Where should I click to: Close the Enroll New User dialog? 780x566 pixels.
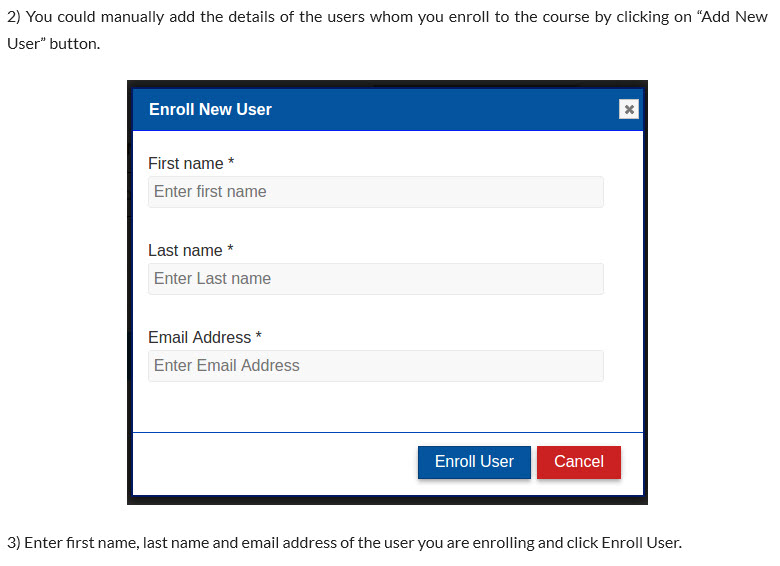(x=629, y=109)
